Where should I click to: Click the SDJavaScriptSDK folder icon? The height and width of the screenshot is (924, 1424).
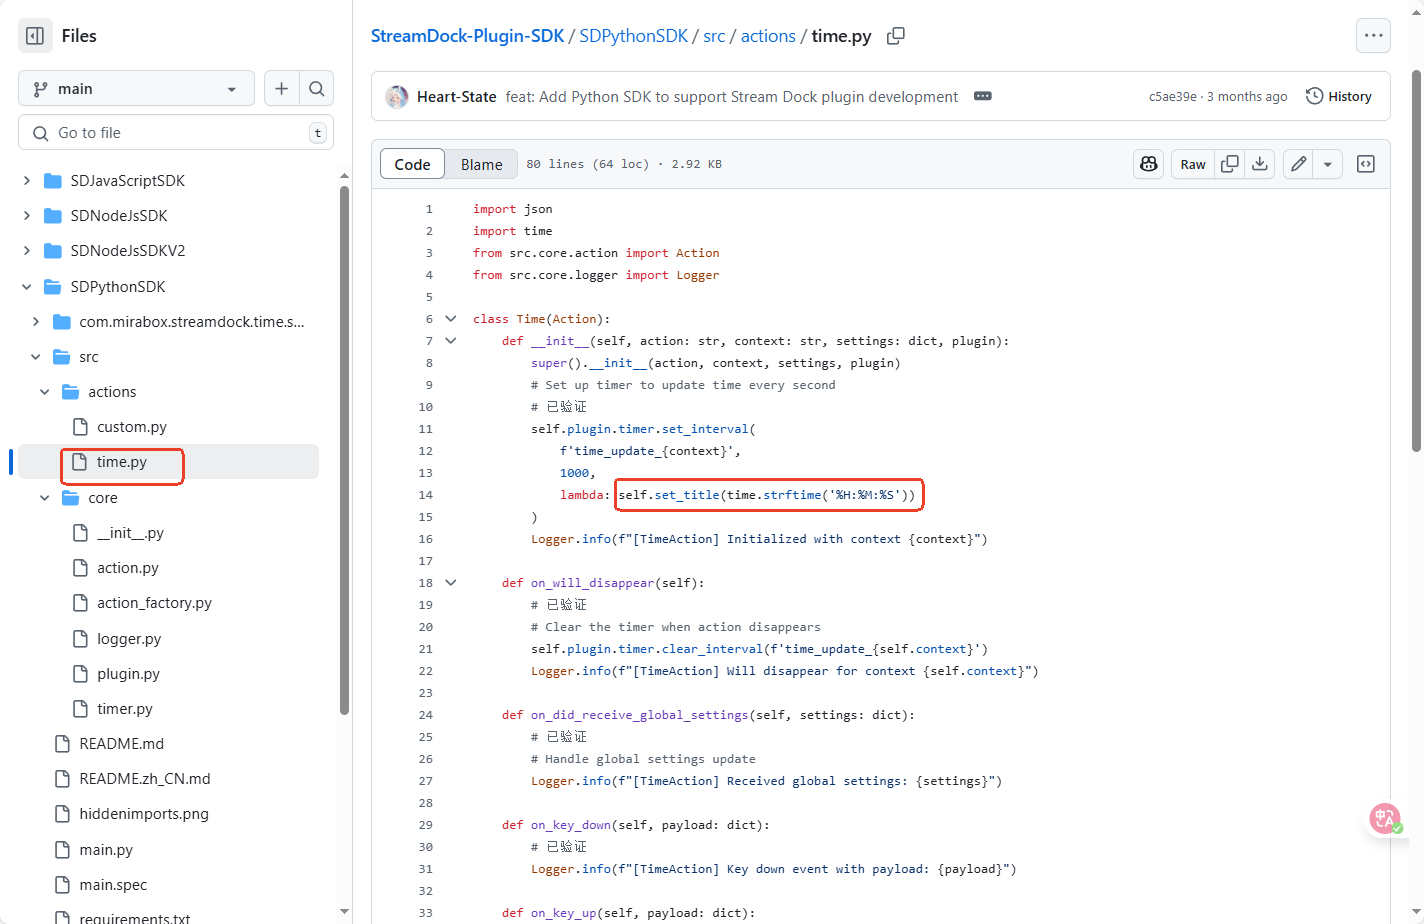[x=53, y=181]
